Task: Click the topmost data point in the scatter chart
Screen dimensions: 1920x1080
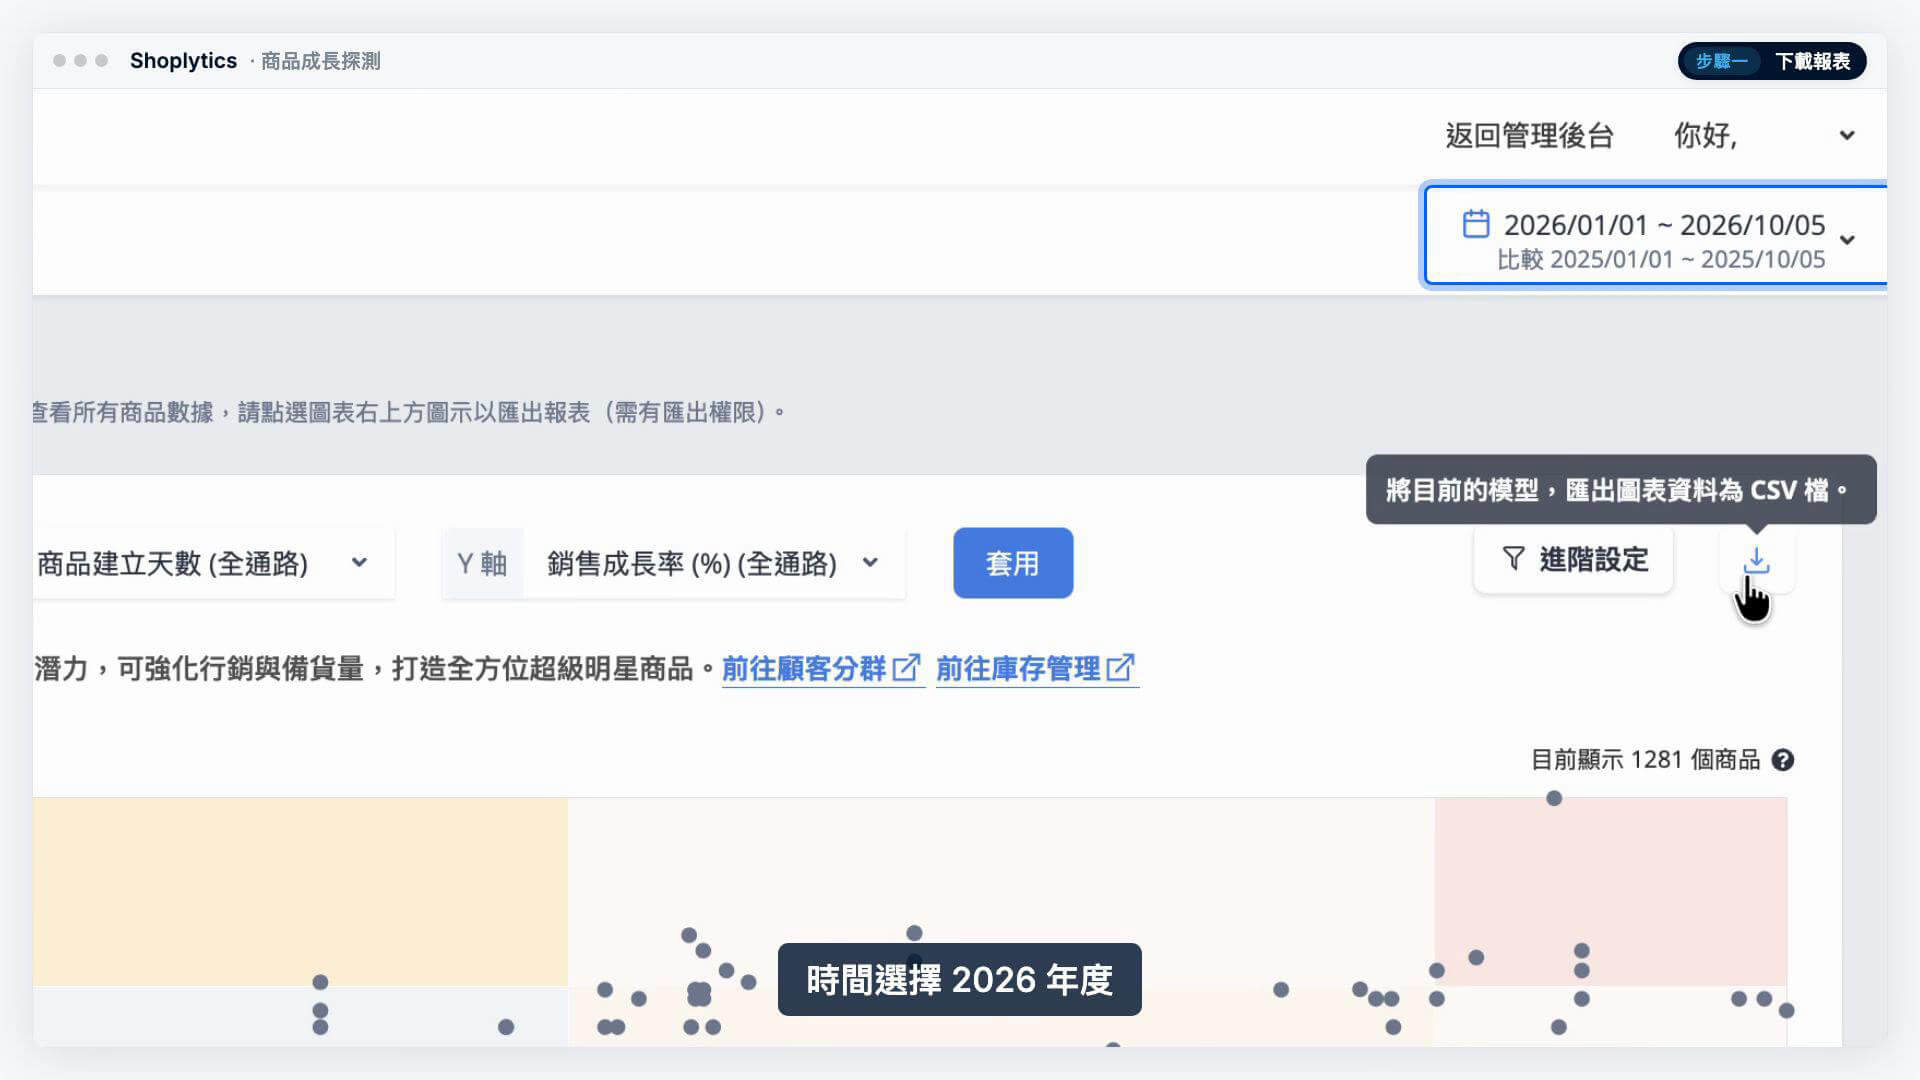Action: coord(1554,798)
